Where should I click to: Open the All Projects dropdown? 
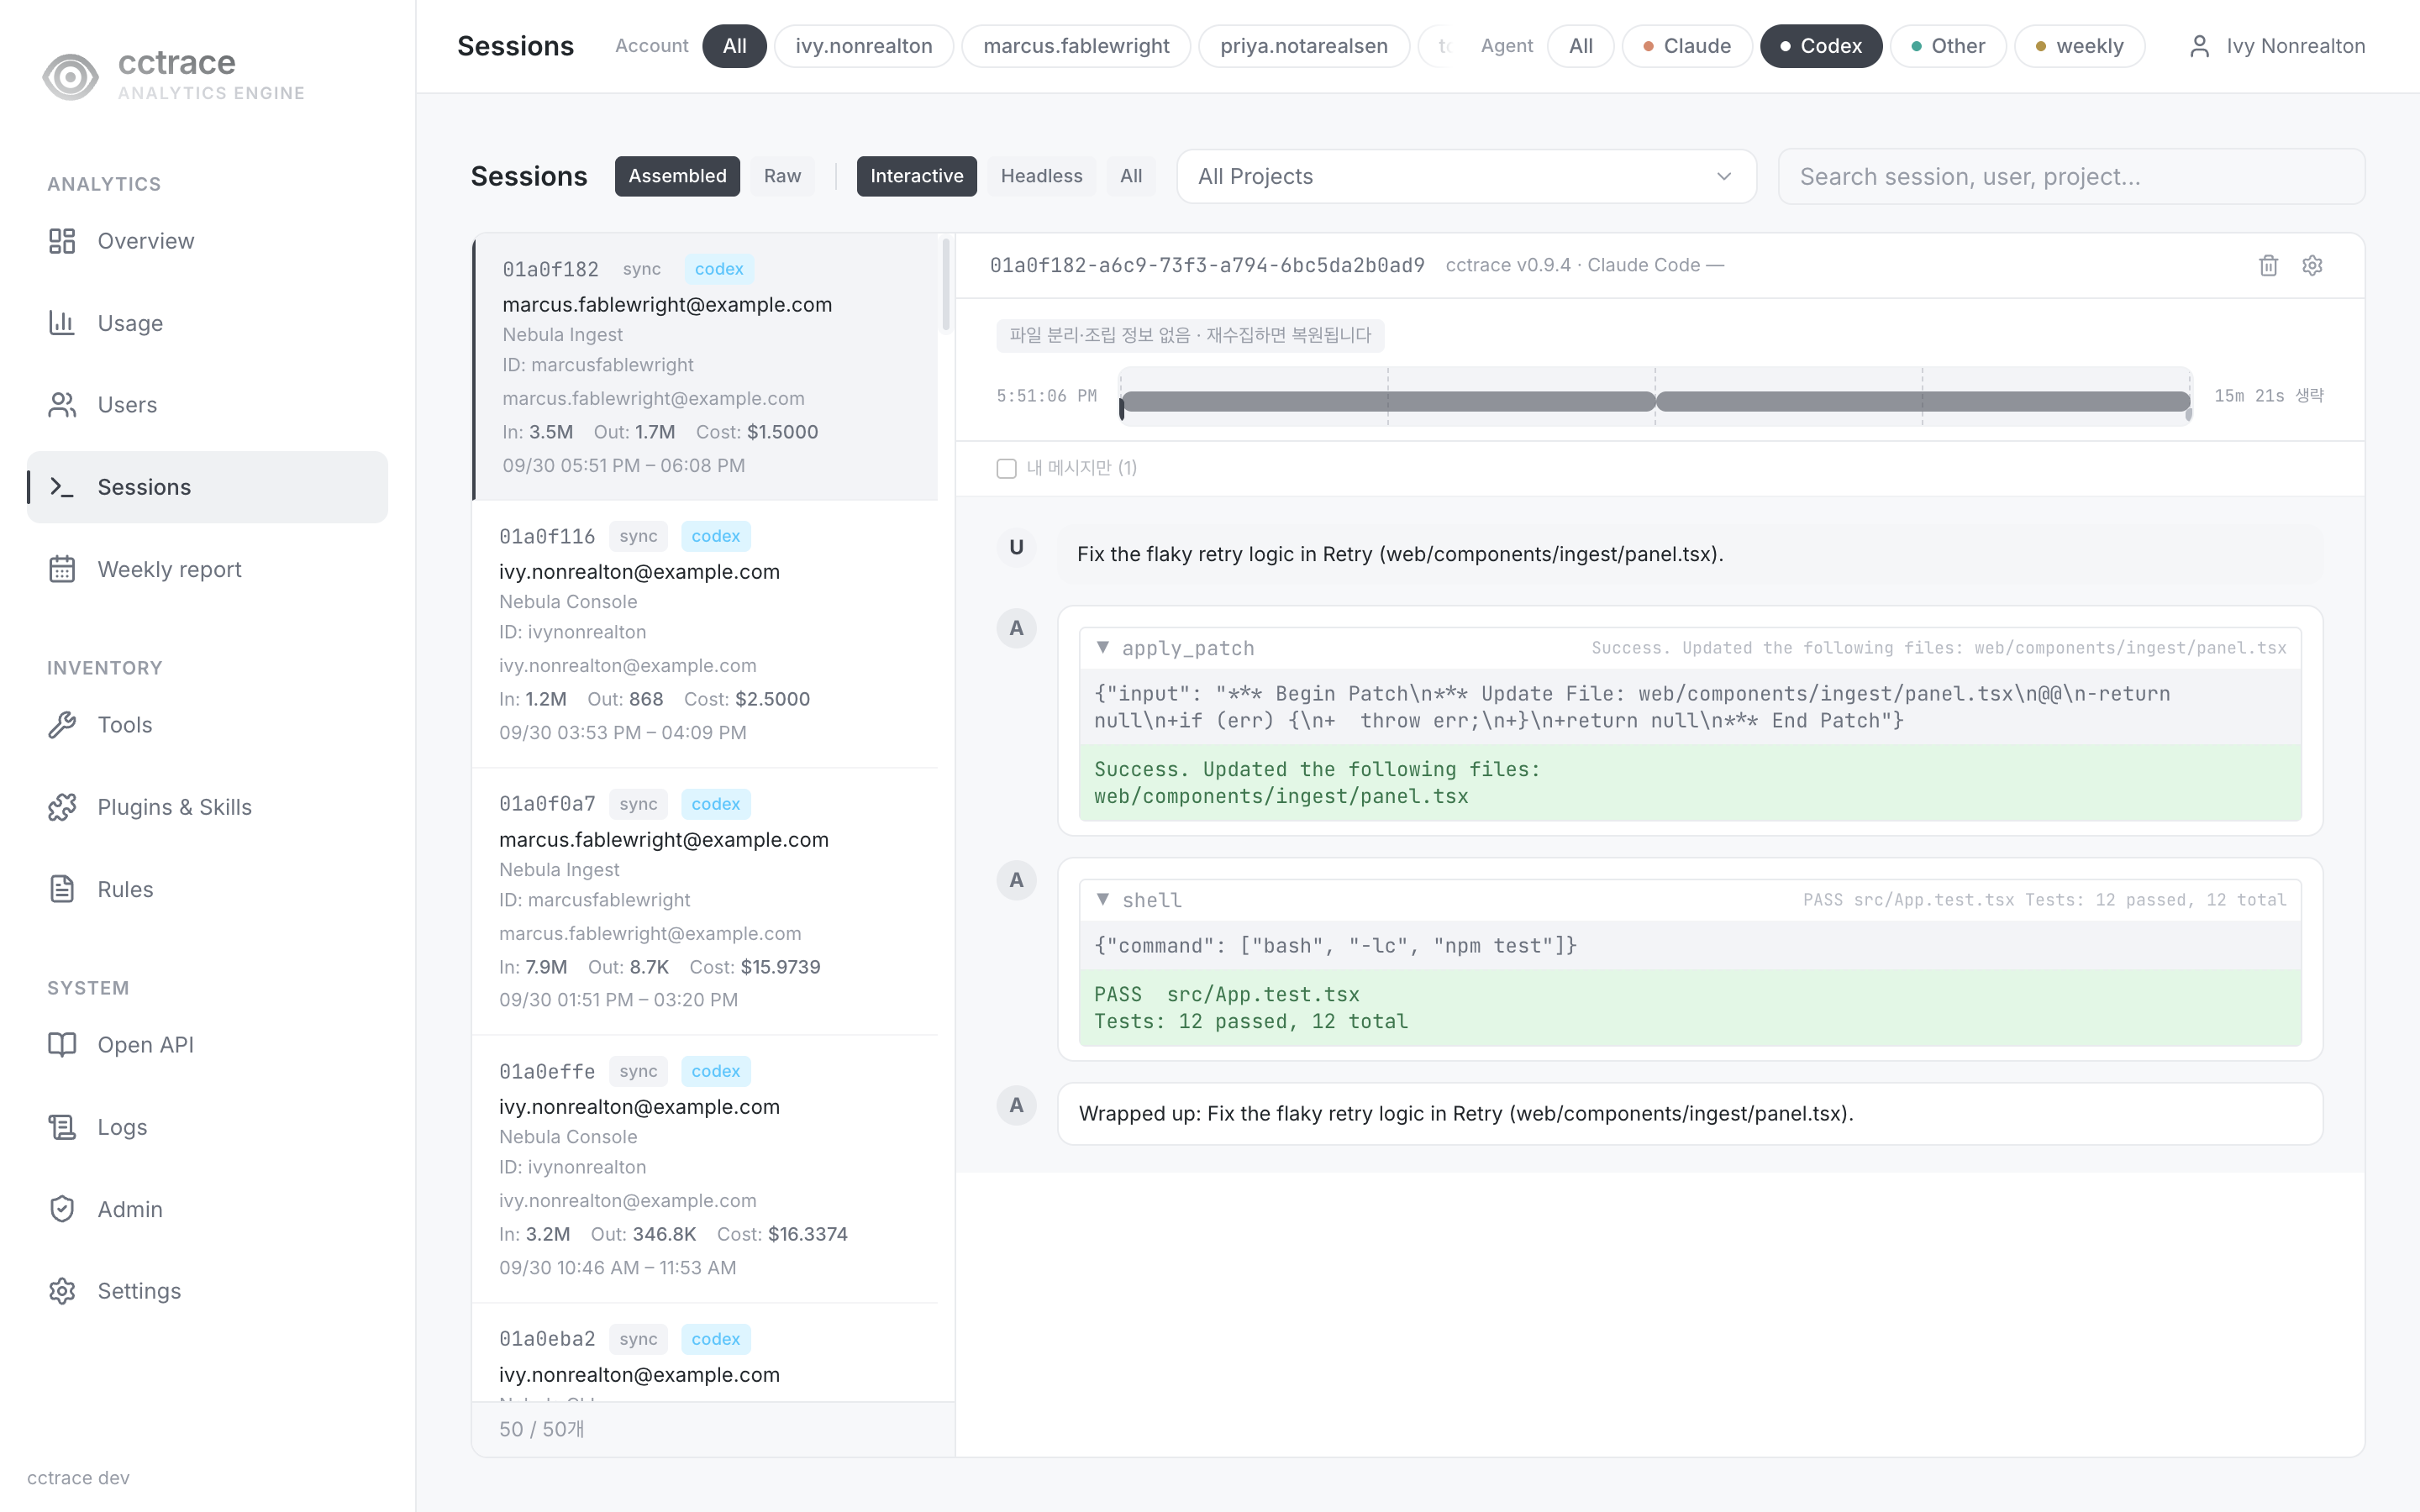coord(1466,176)
